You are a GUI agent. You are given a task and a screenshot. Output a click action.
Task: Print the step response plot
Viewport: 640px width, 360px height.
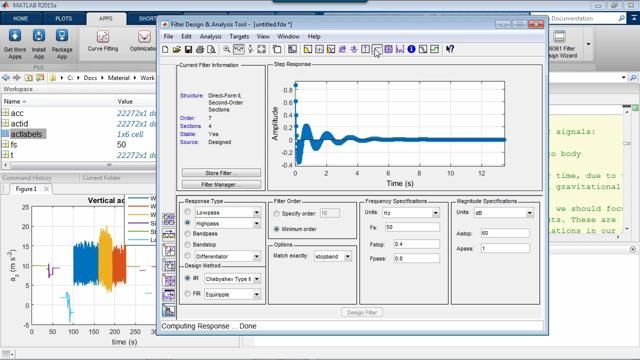coord(200,49)
